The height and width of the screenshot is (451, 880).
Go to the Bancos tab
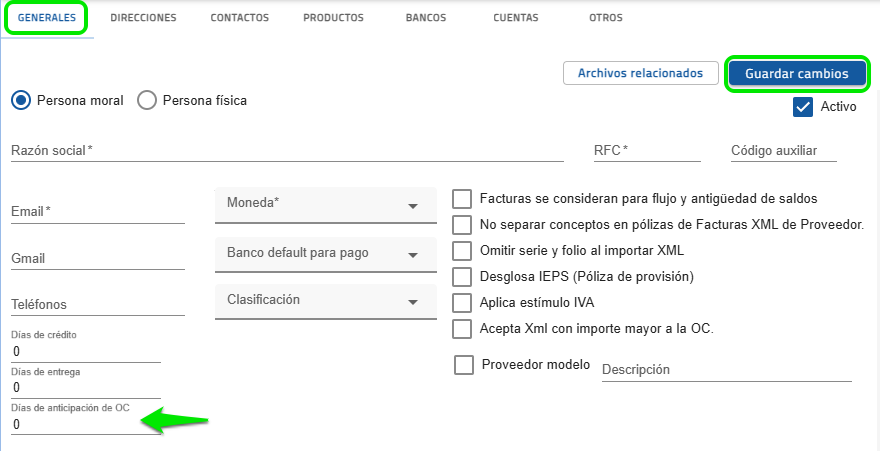tap(426, 18)
